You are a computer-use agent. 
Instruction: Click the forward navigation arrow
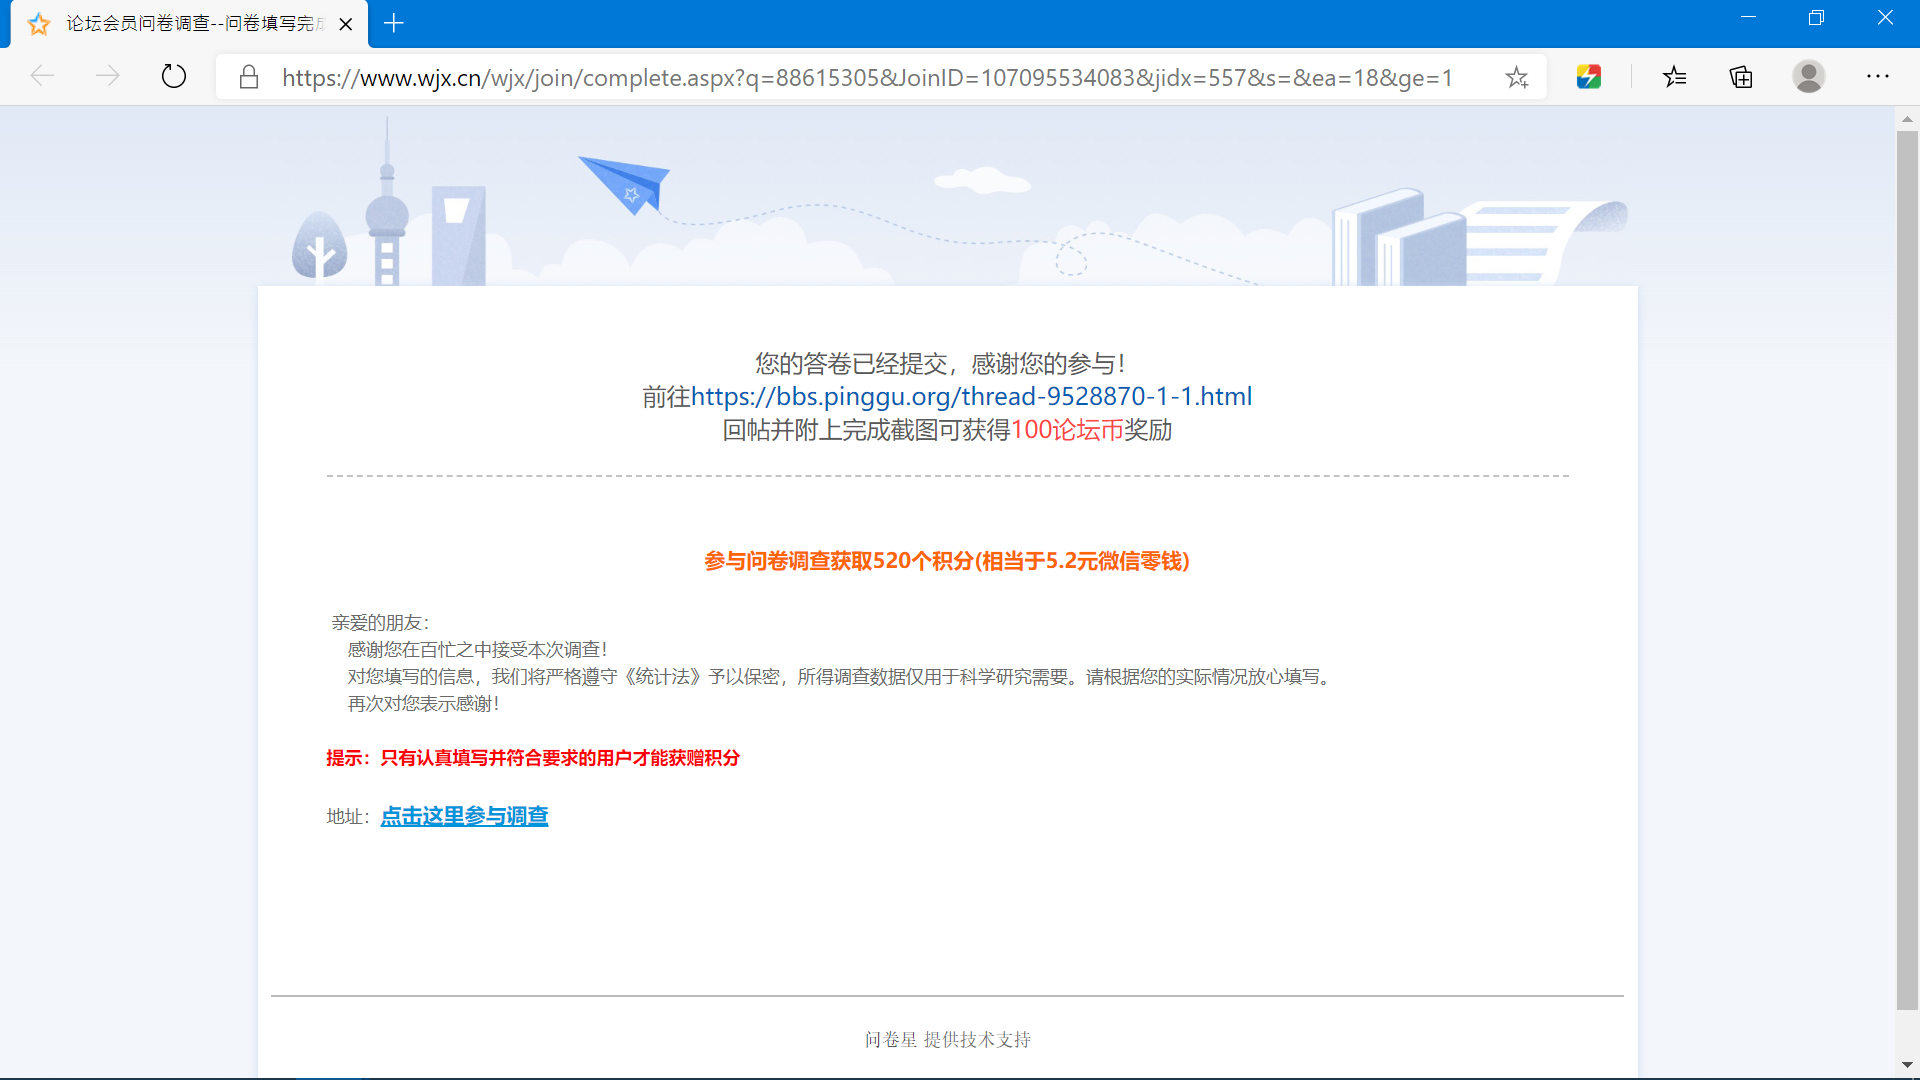click(108, 76)
